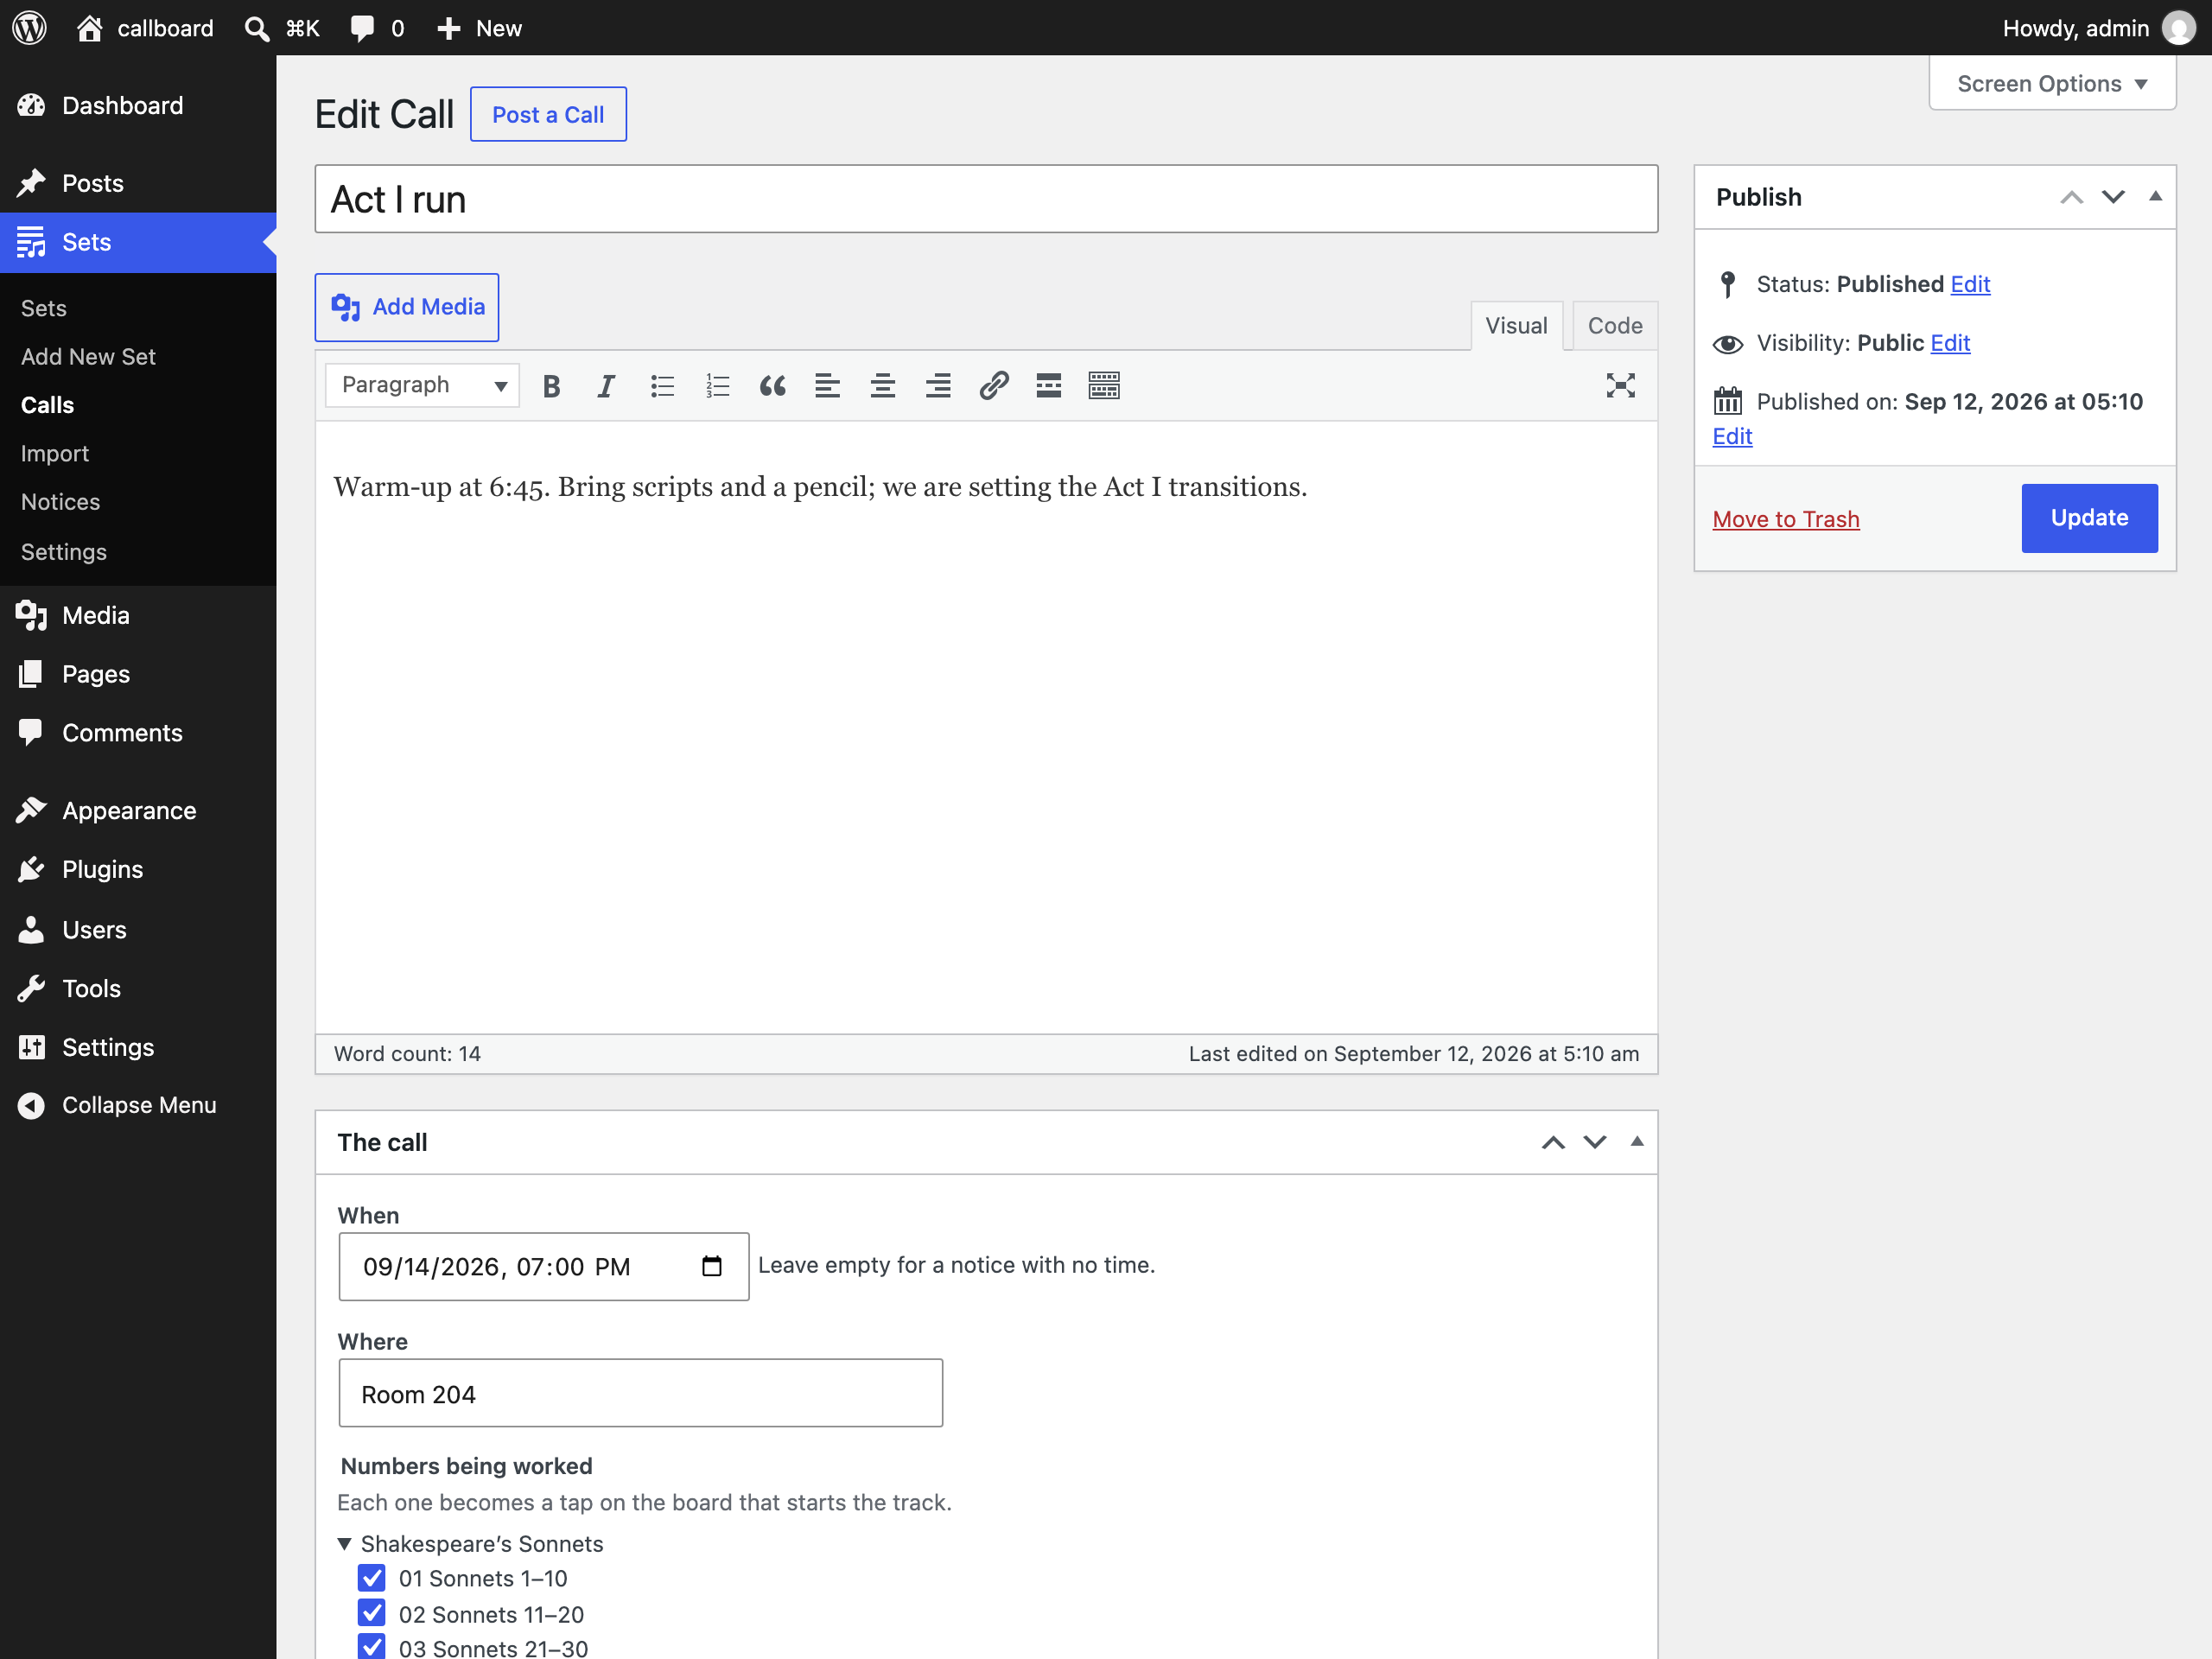Open Notices submenu item
The width and height of the screenshot is (2212, 1659).
(60, 502)
